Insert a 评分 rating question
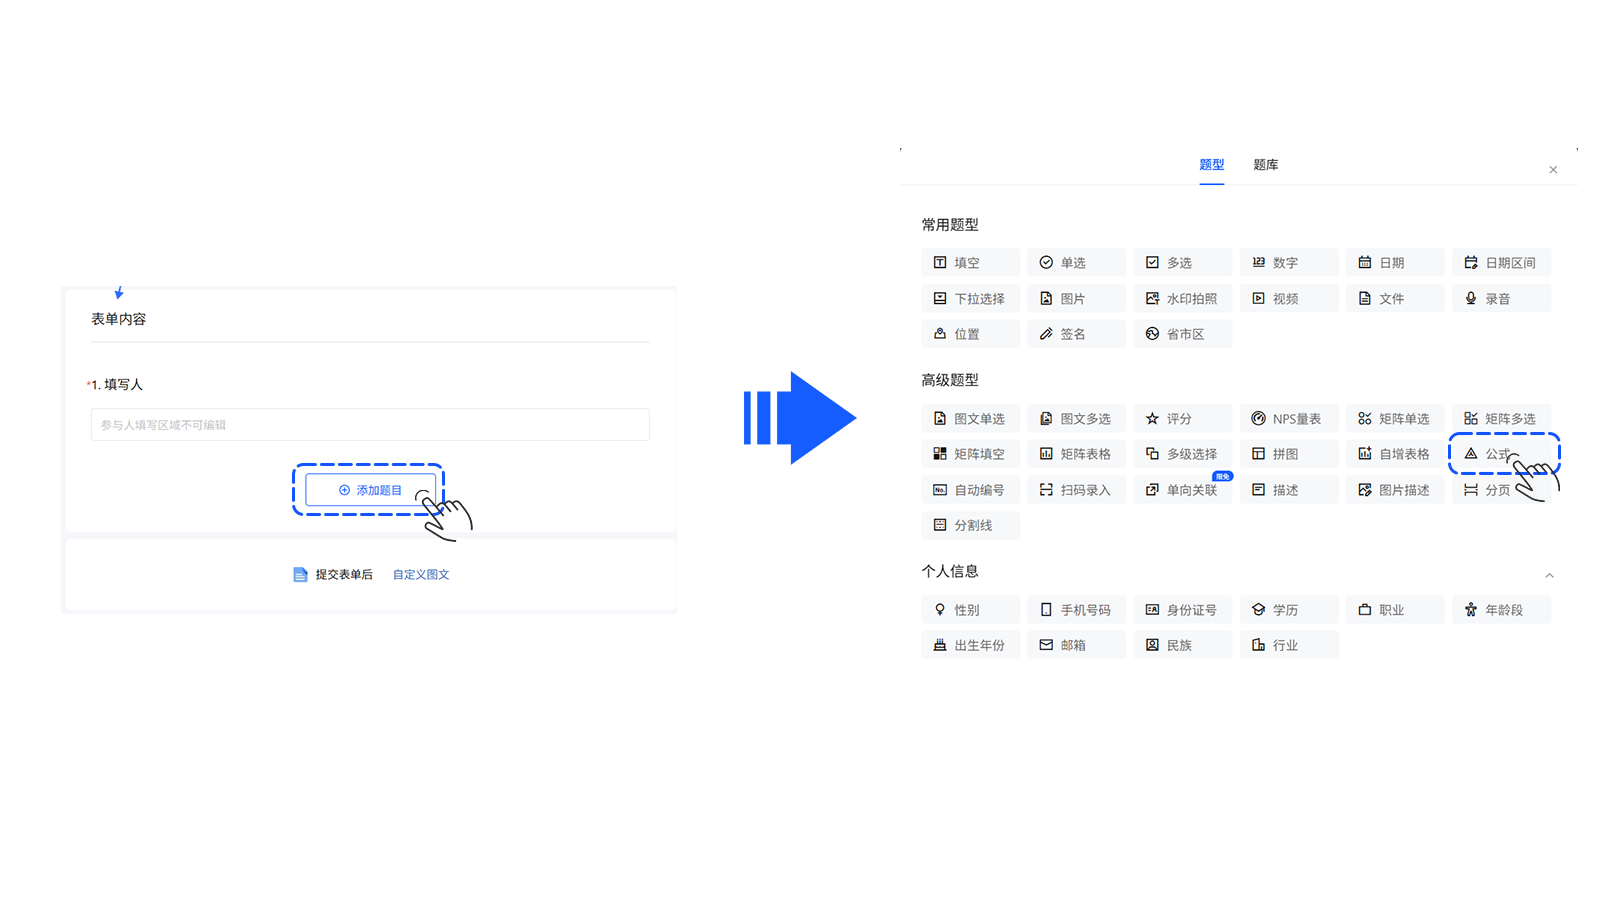The width and height of the screenshot is (1600, 900). (x=1182, y=418)
